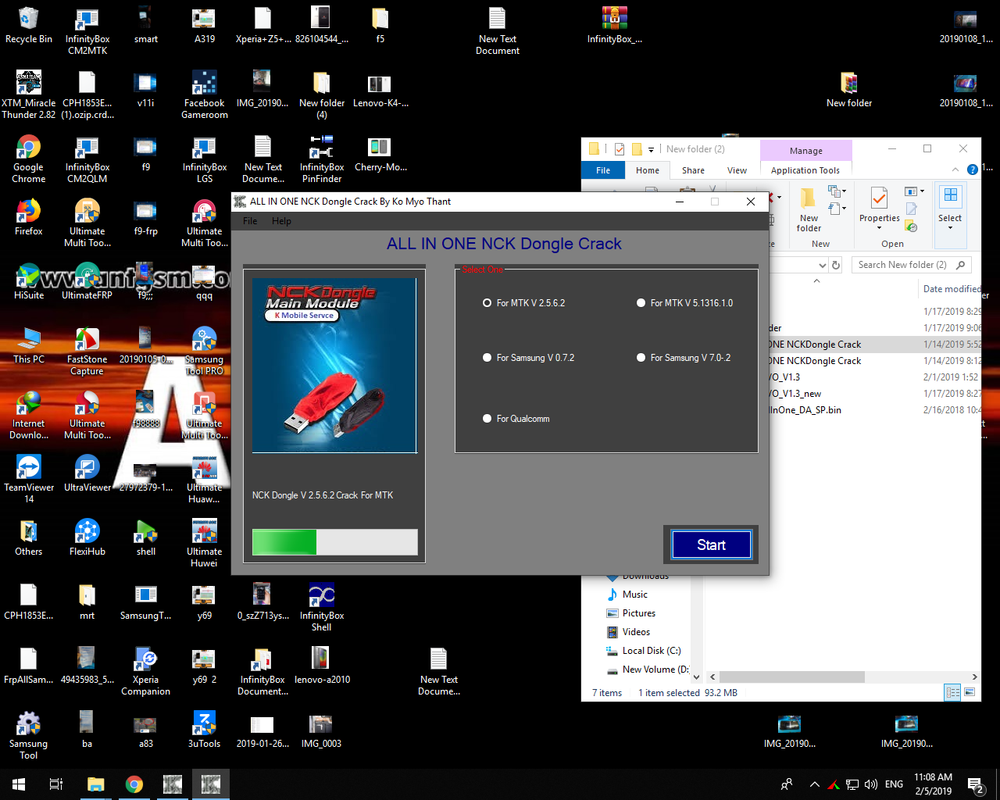The image size is (1000, 800).
Task: Select Google Chrome desktop icon
Action: [29, 159]
